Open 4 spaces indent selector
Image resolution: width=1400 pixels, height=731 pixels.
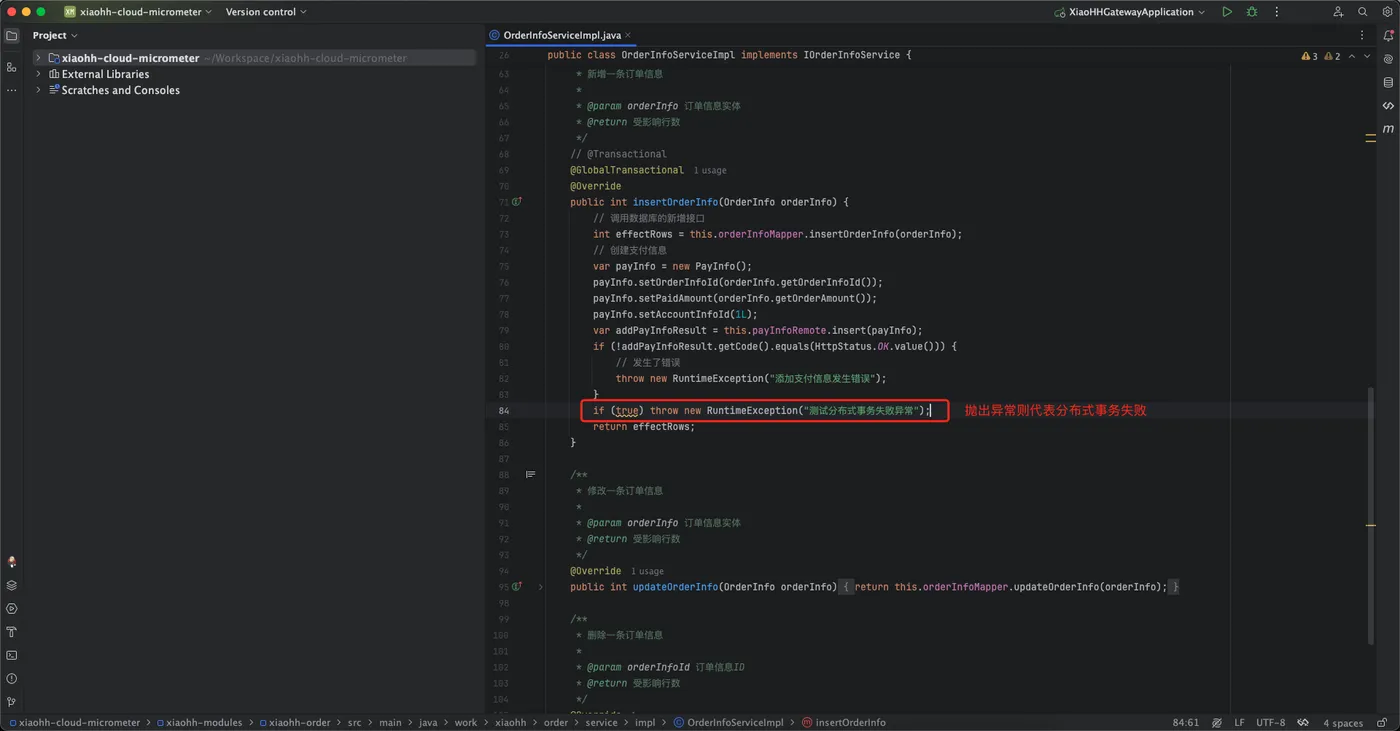tap(1342, 722)
